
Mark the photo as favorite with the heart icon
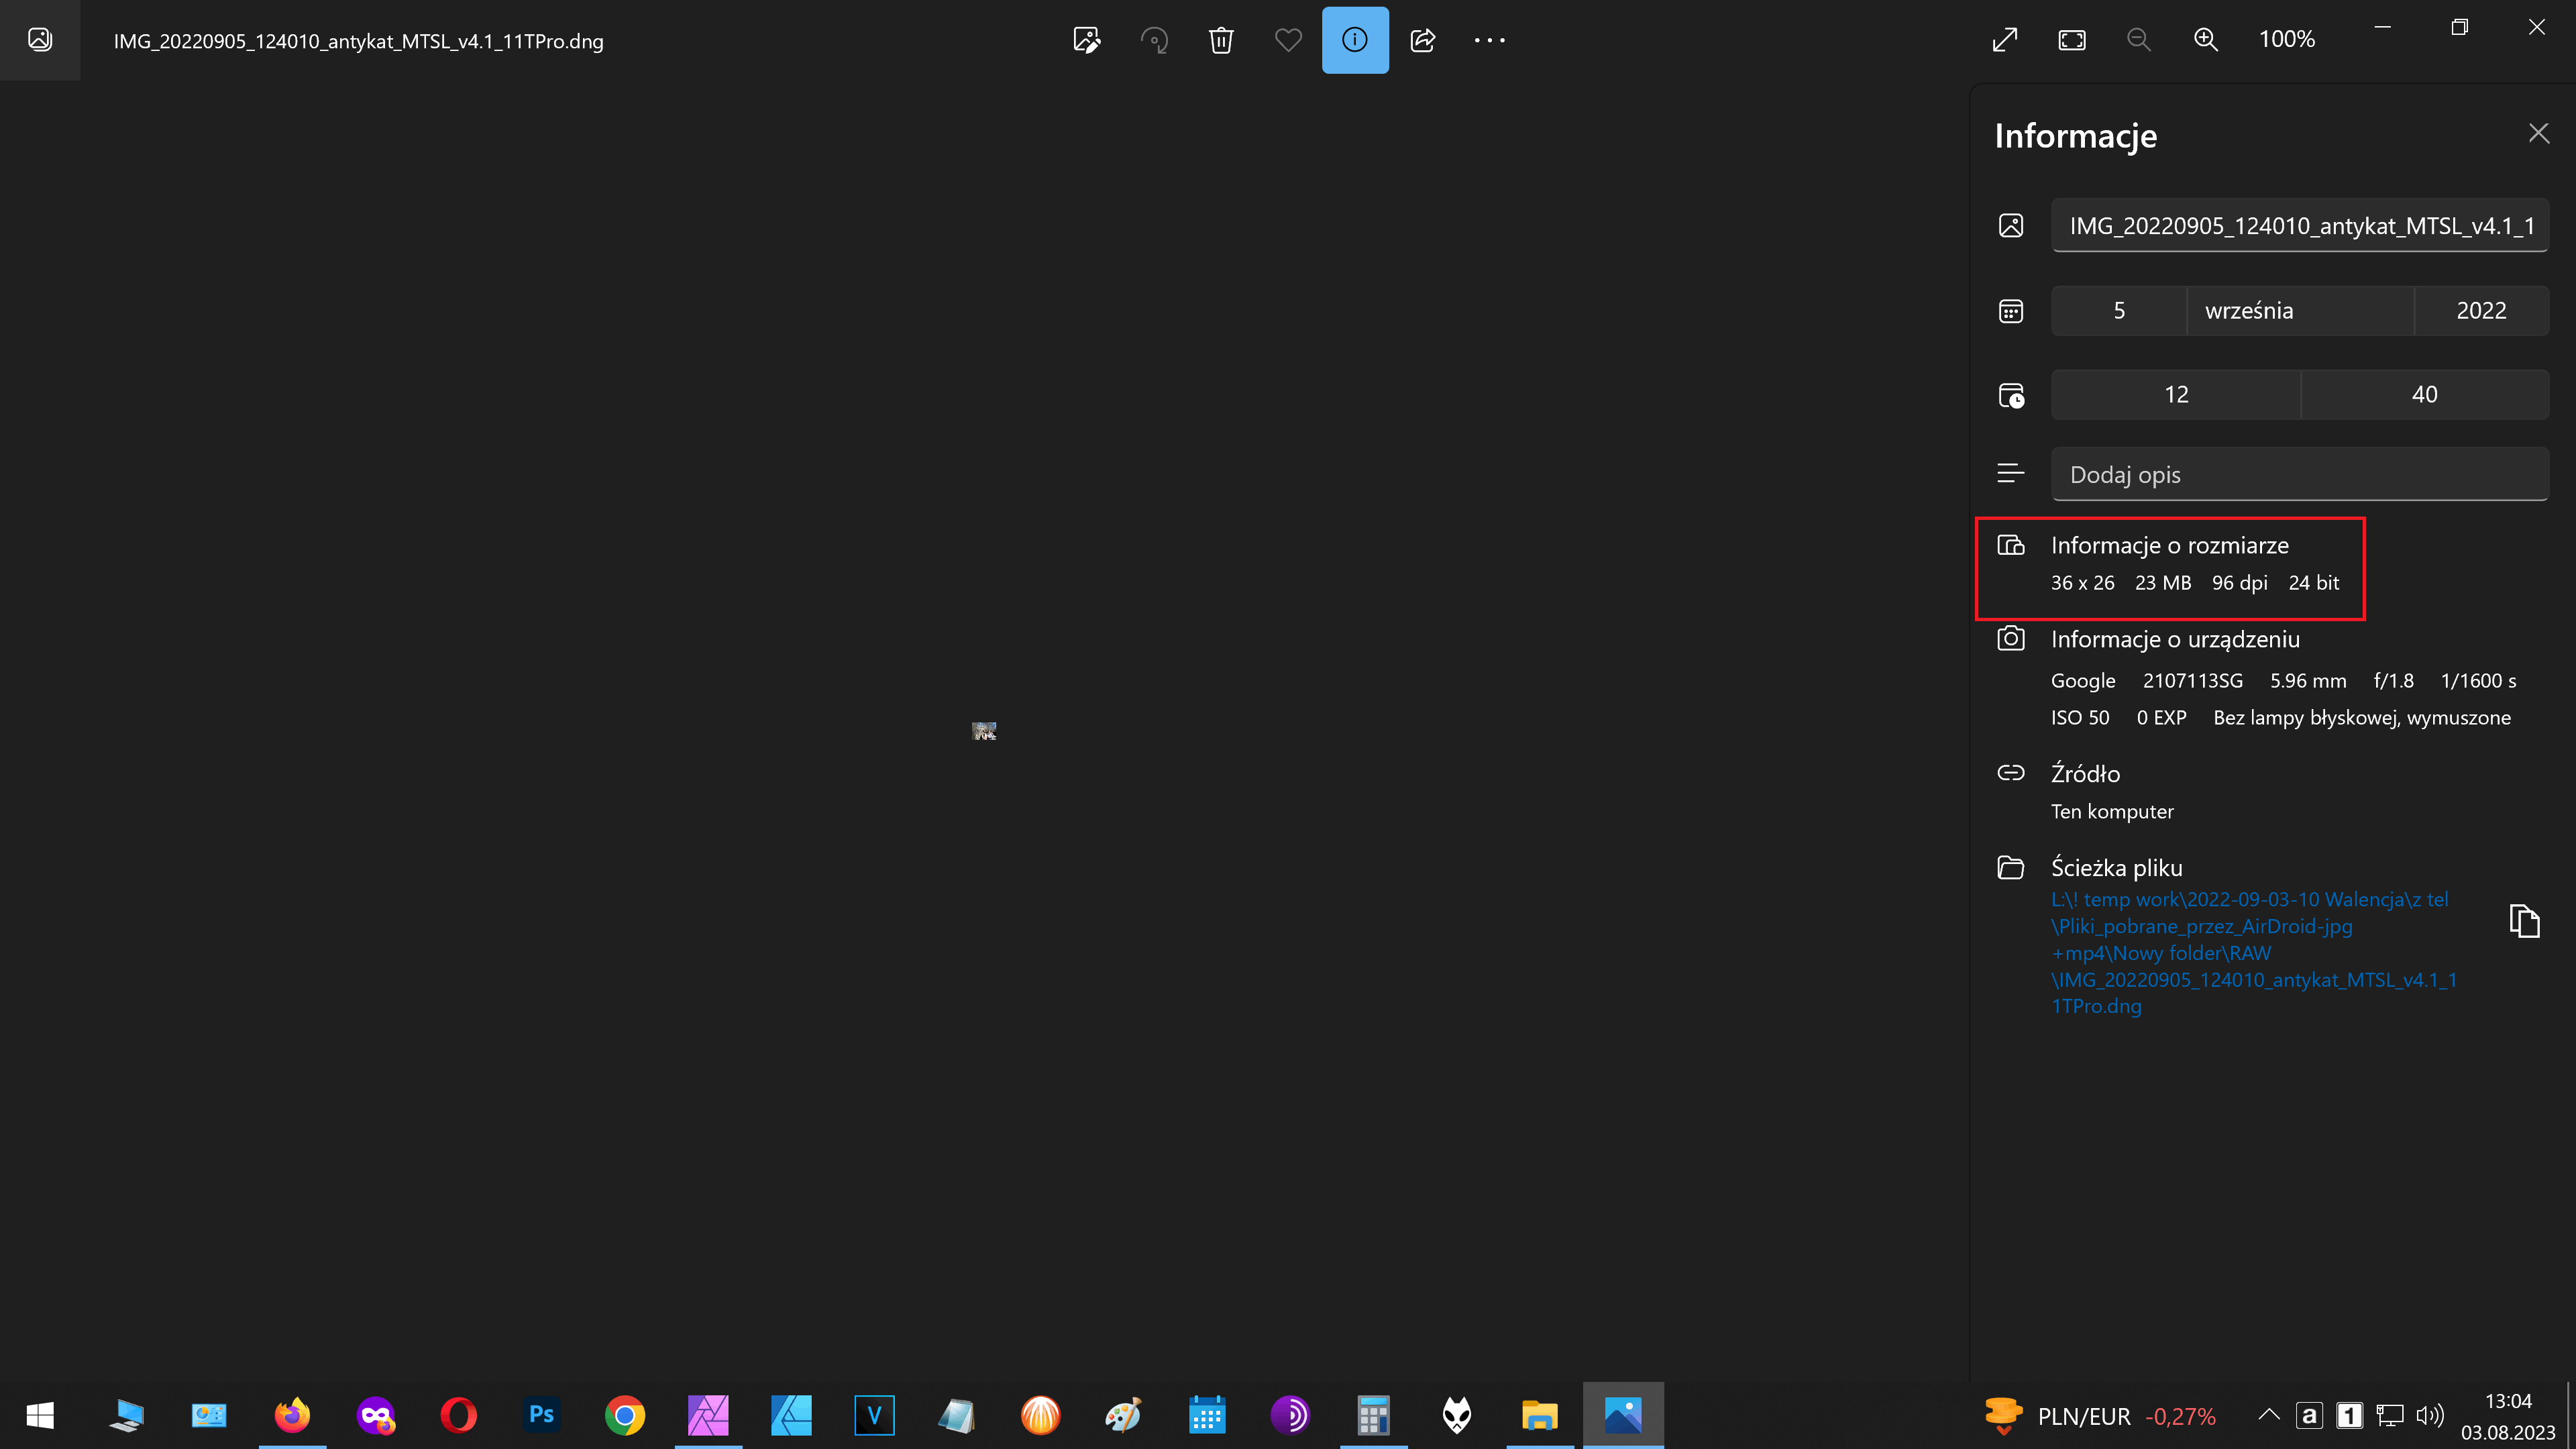coord(1288,40)
